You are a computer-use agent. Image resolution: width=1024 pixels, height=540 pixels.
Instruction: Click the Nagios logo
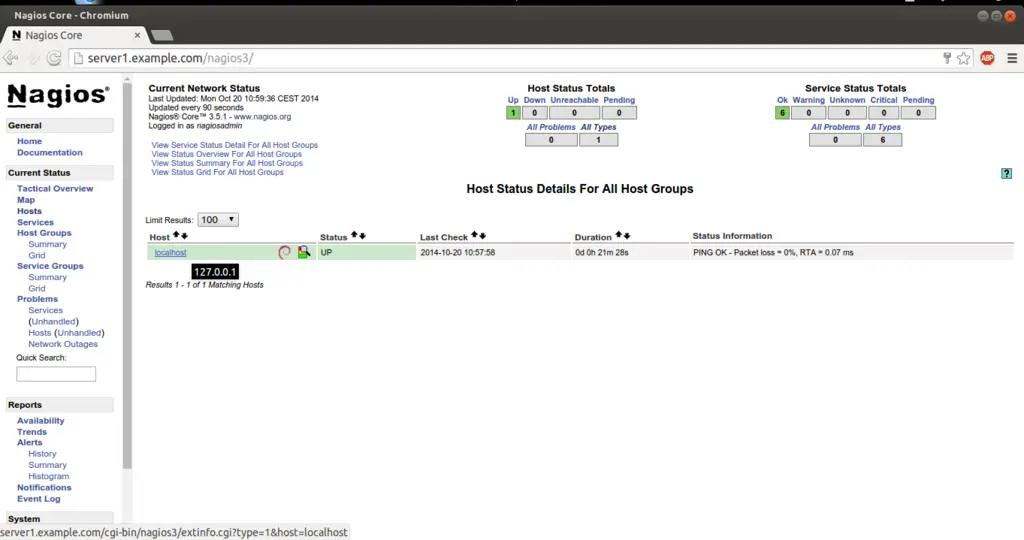click(x=58, y=95)
